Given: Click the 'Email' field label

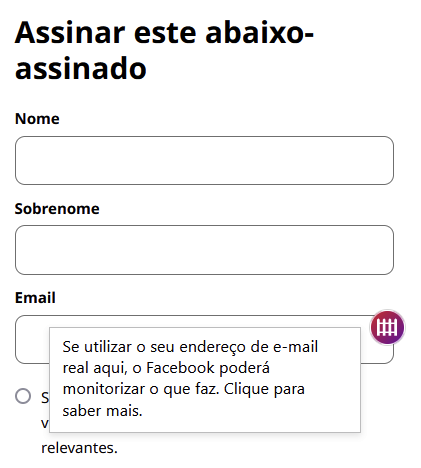Looking at the screenshot, I should [35, 298].
